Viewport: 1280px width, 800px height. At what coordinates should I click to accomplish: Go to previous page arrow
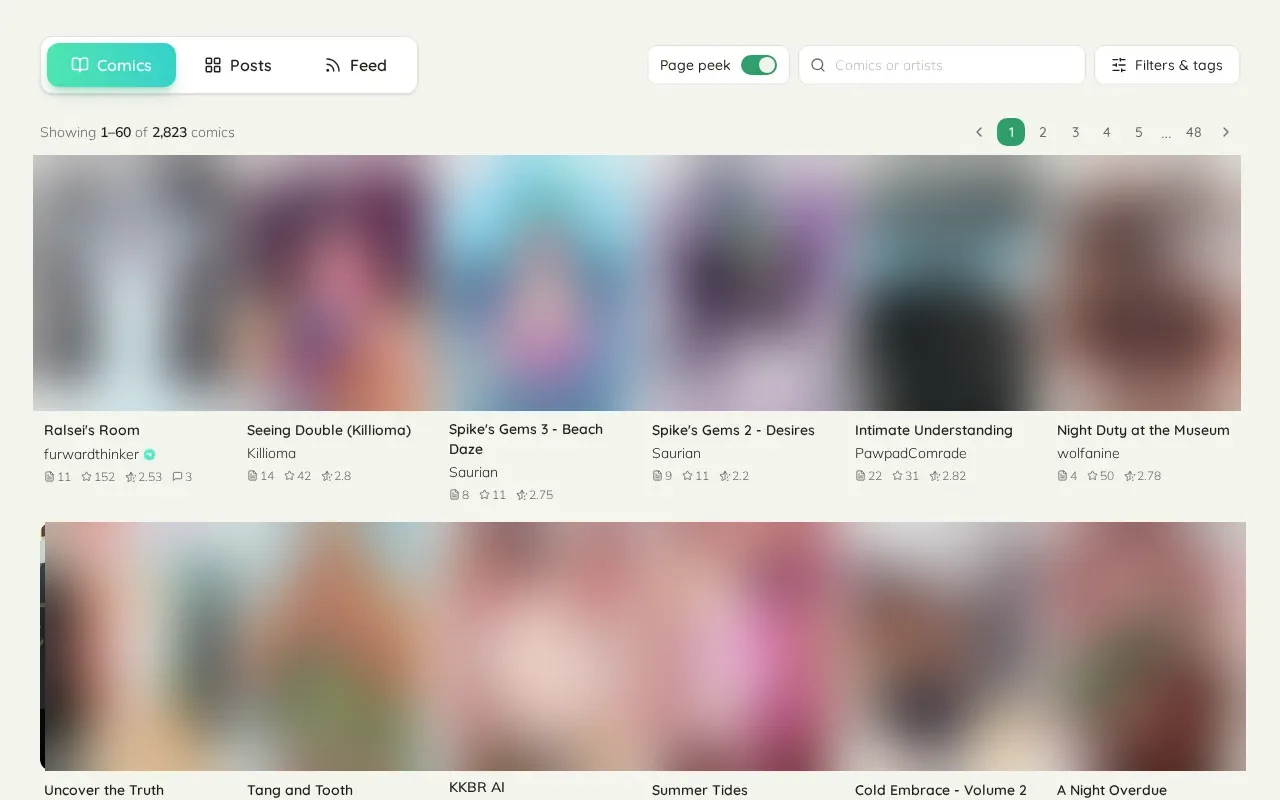[979, 132]
